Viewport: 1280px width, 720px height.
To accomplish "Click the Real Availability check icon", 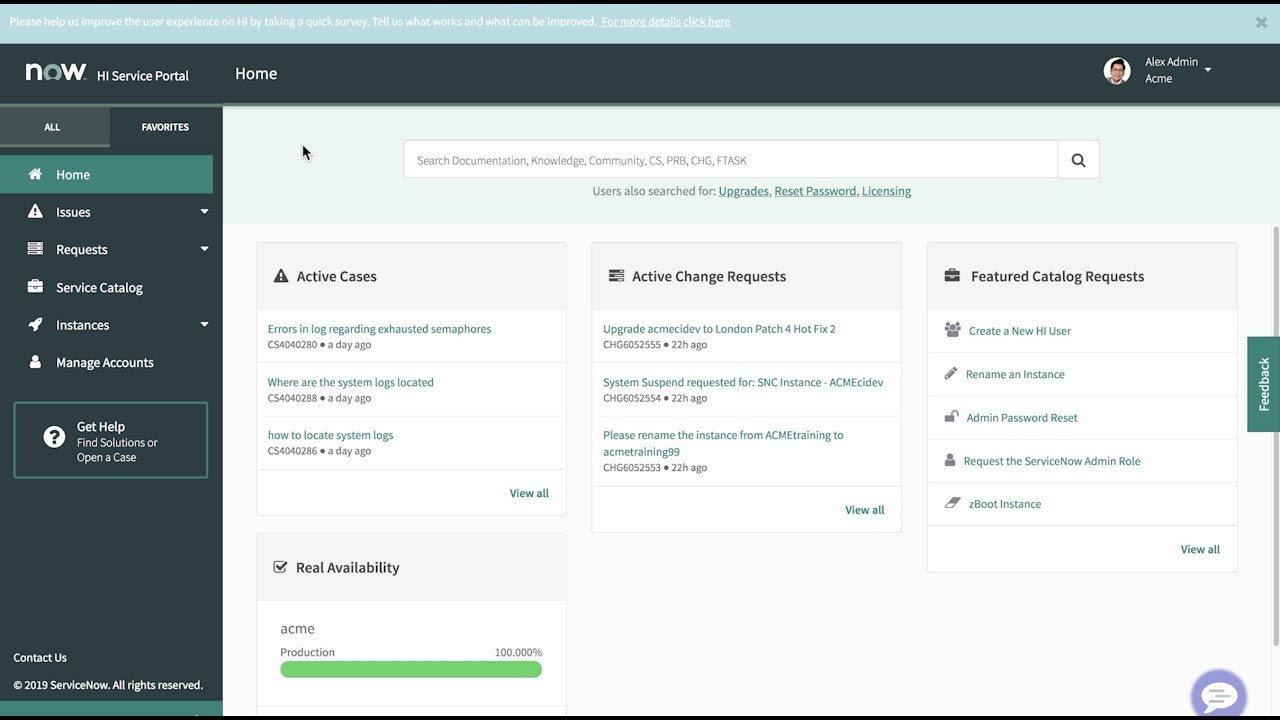I will click(x=280, y=567).
